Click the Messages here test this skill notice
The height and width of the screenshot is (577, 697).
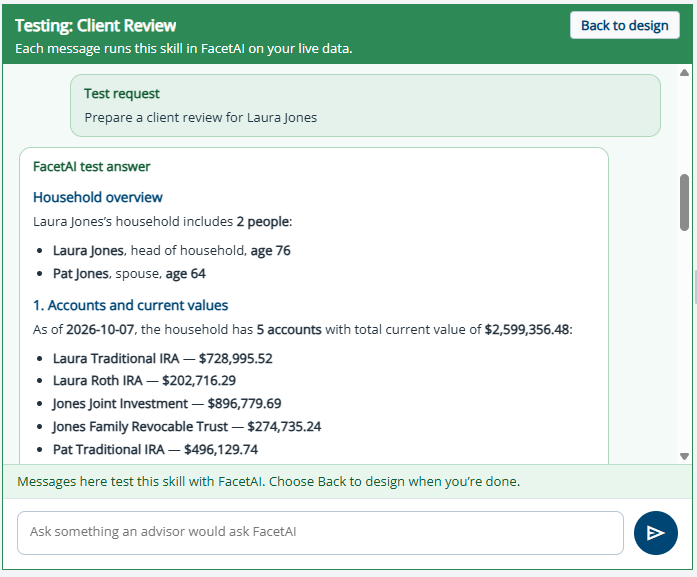[x=268, y=481]
